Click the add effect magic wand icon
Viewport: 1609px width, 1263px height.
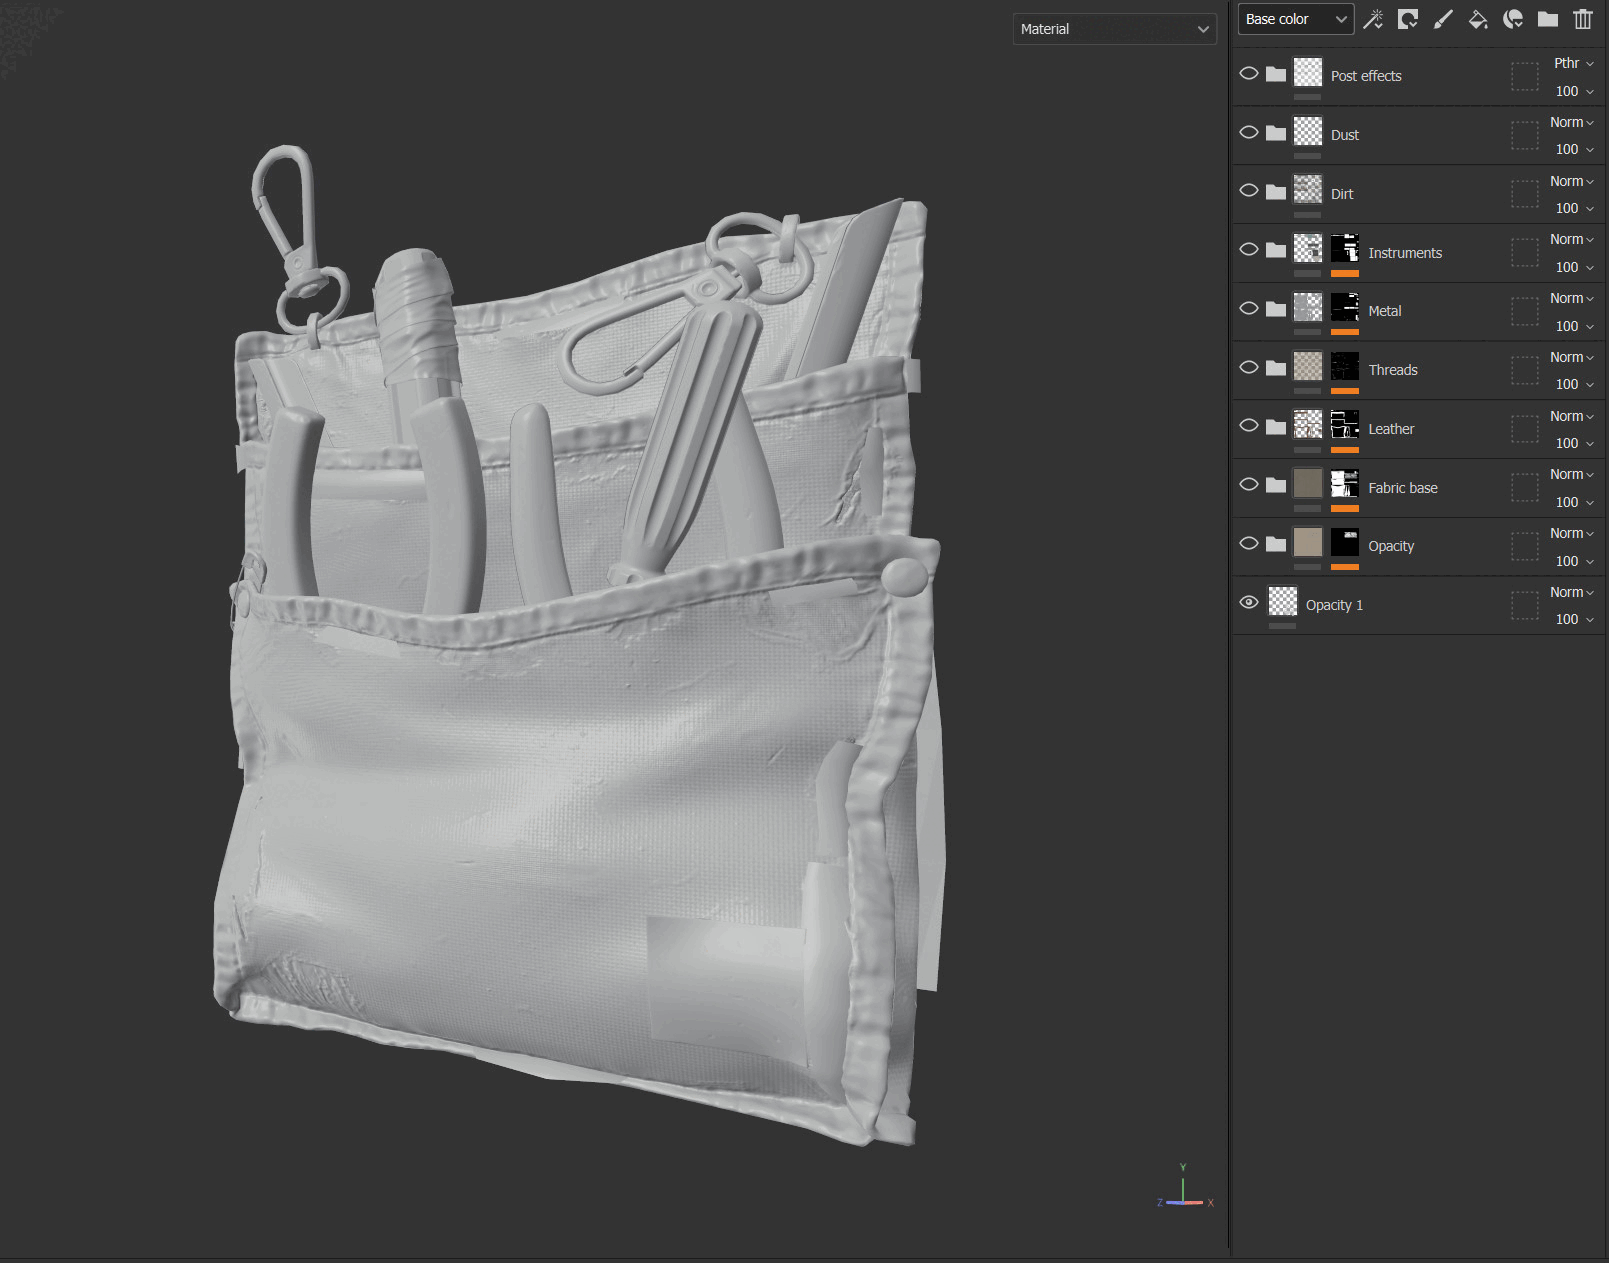point(1373,19)
